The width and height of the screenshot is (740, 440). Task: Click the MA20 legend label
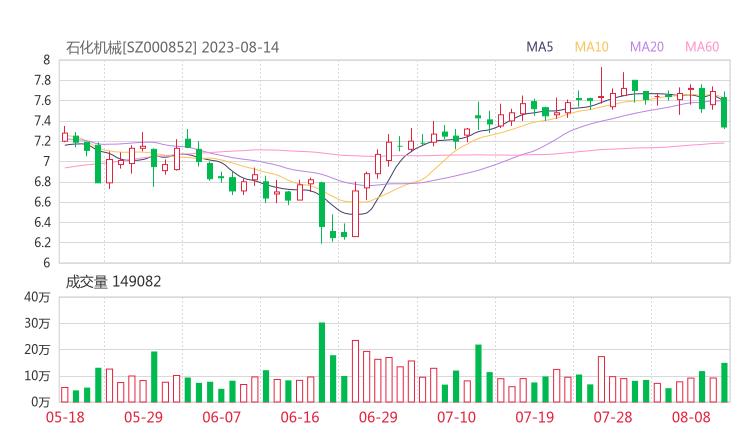(x=647, y=47)
